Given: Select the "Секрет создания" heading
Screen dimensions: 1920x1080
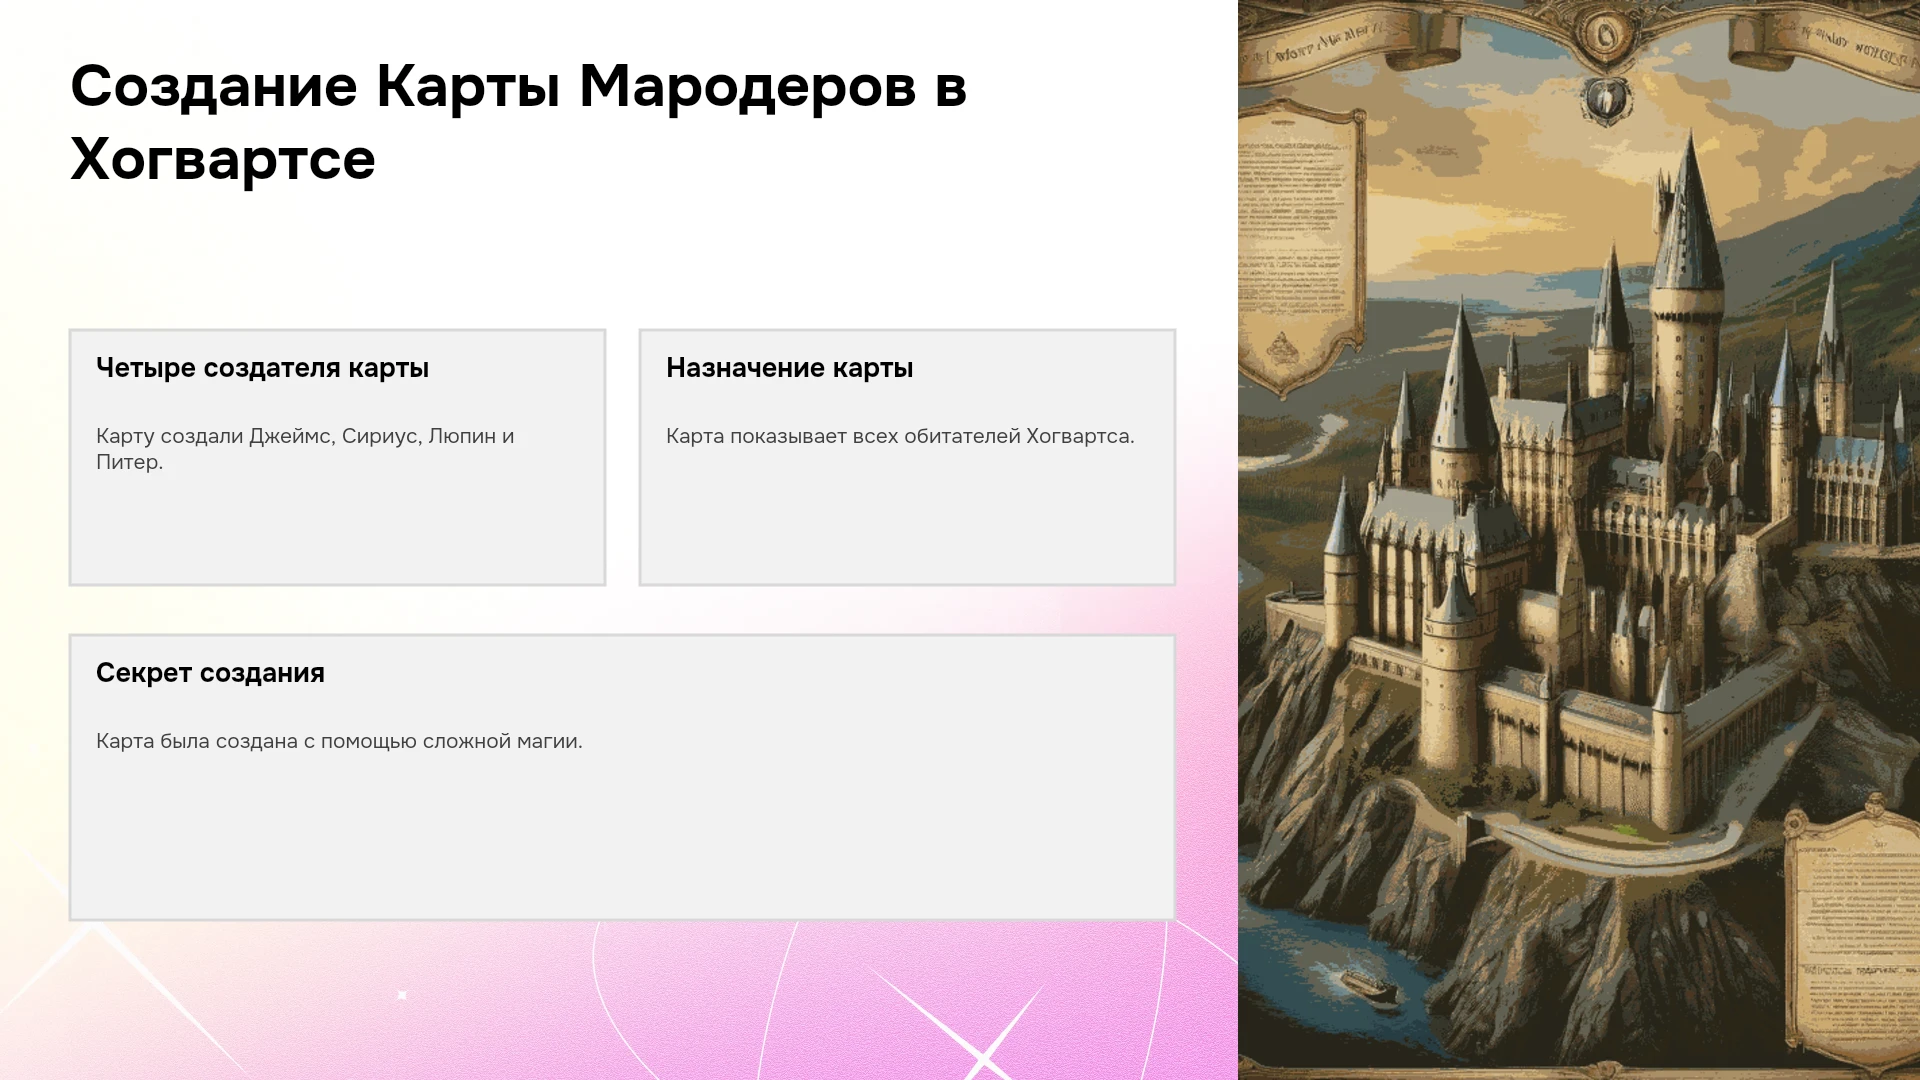Looking at the screenshot, I should coord(210,673).
